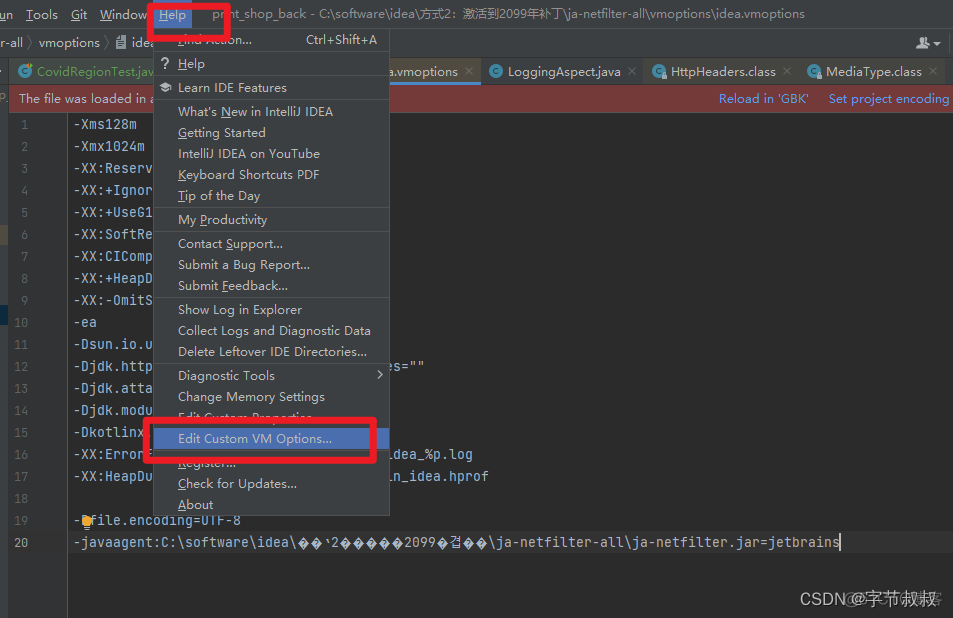
Task: Click the HttpHeaders.class file icon
Action: [659, 72]
